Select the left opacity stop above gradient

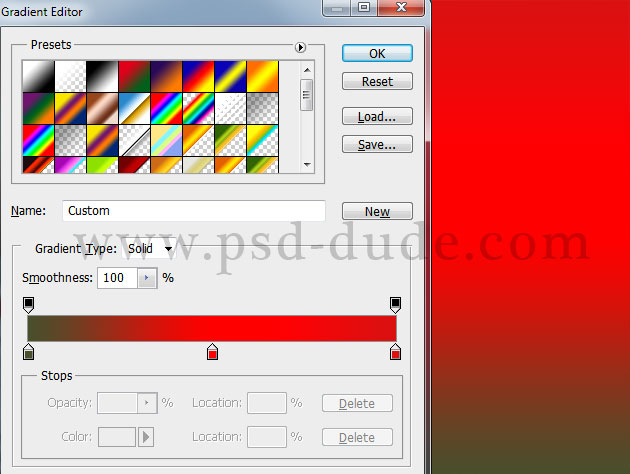[x=29, y=305]
